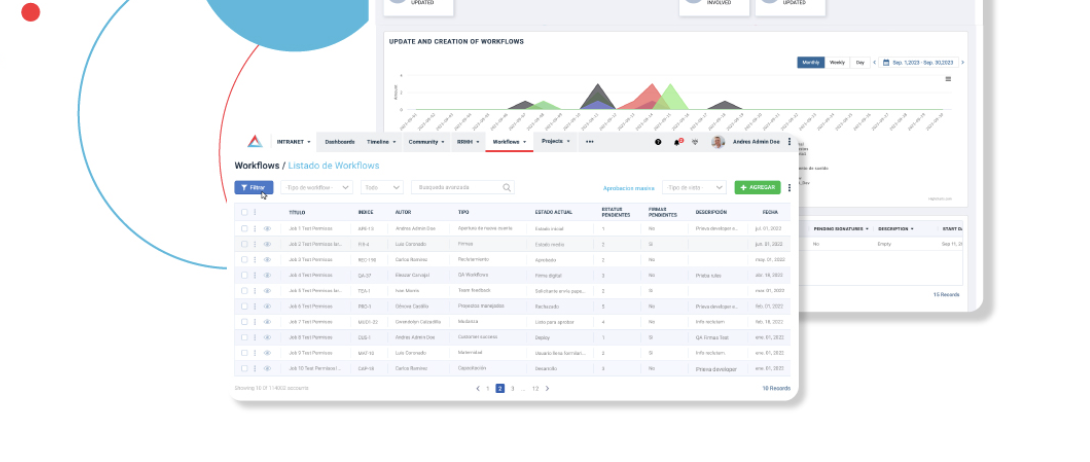This screenshot has height=462, width=1090.
Task: Check the box for Job 4 Test Permisos
Action: [244, 275]
